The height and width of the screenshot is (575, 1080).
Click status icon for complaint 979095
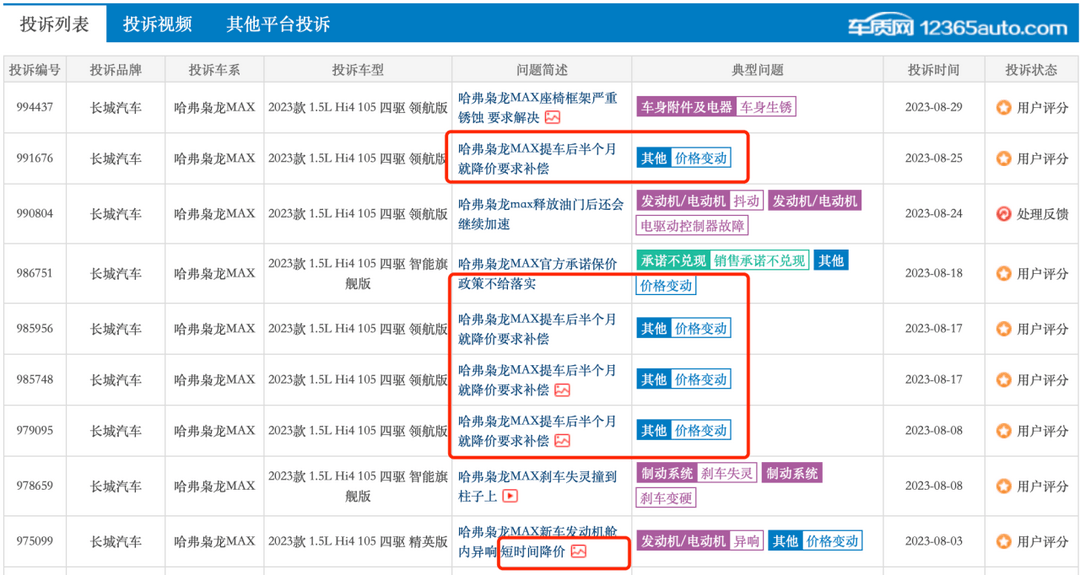[1004, 431]
